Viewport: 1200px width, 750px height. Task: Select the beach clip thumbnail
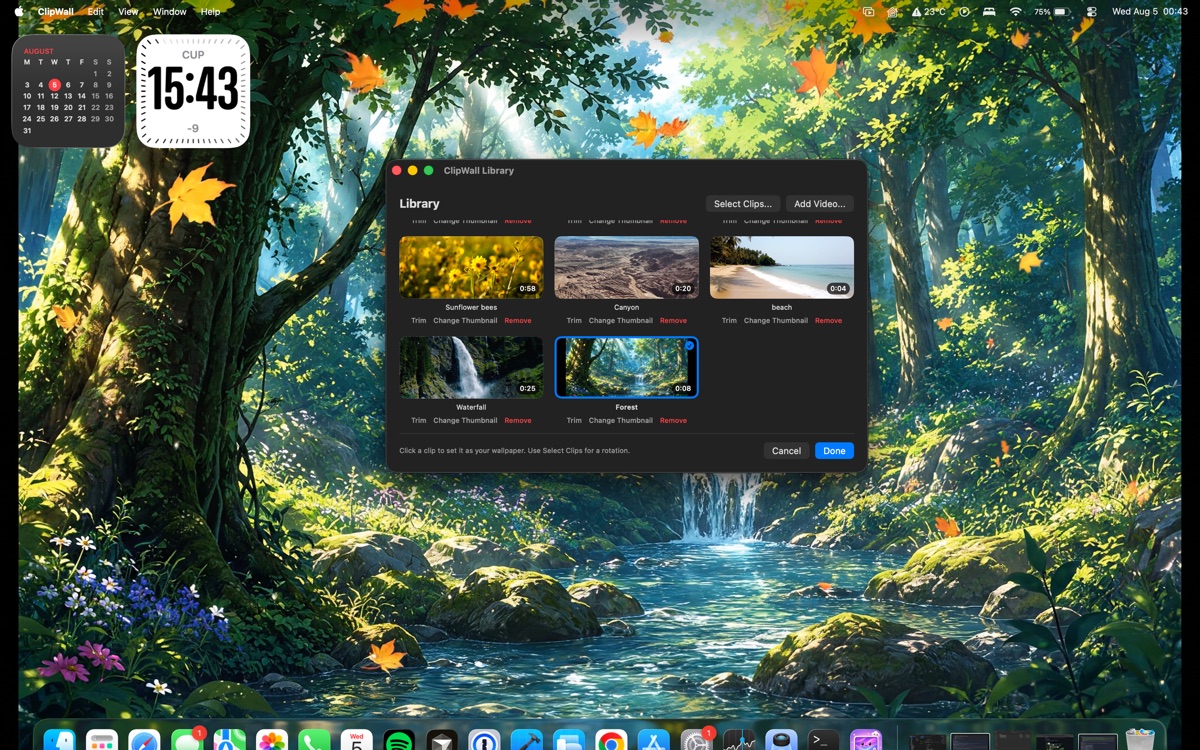coord(782,267)
